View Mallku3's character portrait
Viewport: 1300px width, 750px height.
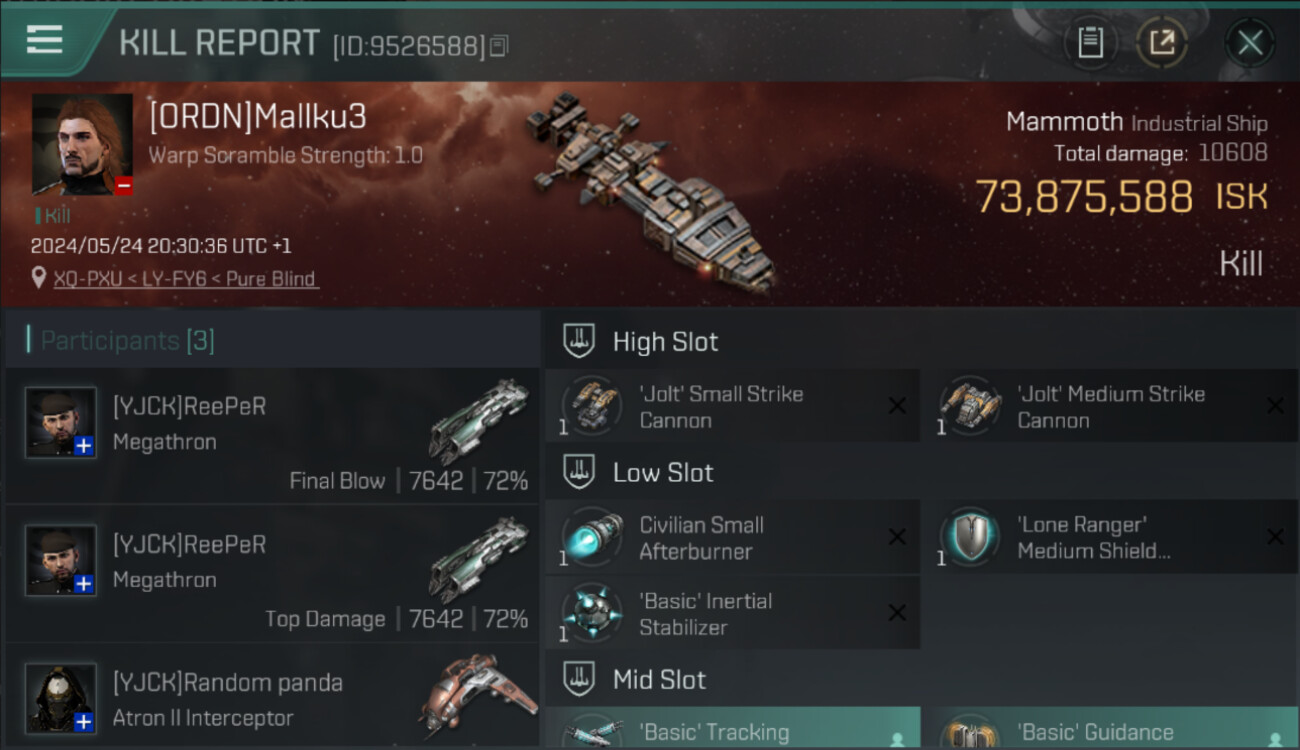[x=82, y=145]
